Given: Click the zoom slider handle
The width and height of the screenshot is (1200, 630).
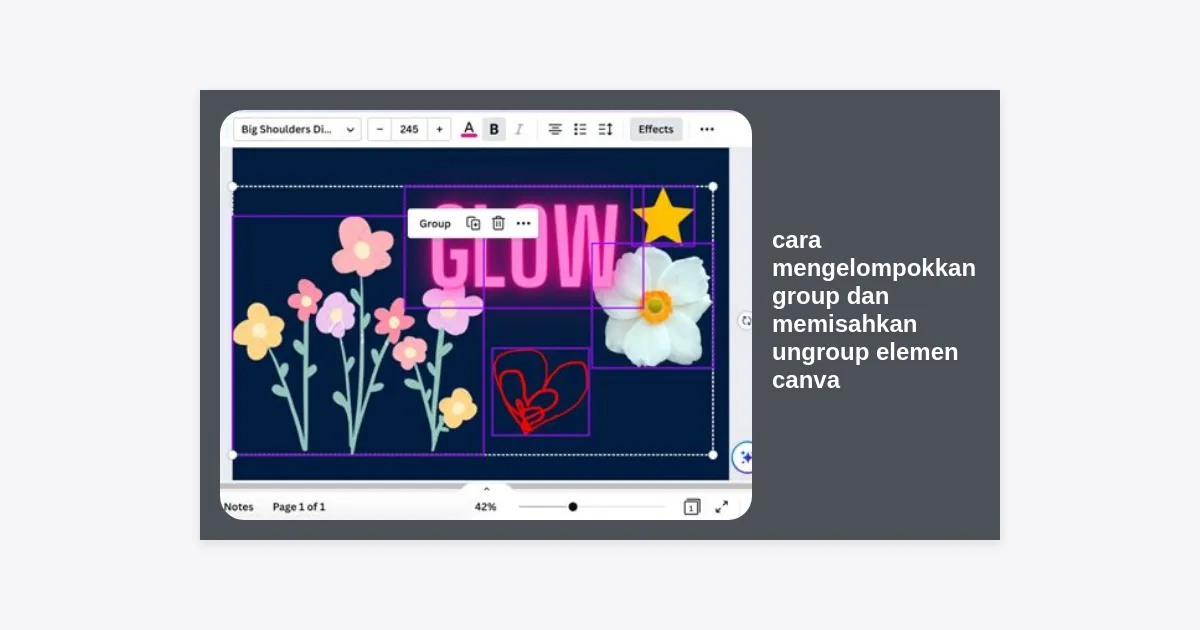Looking at the screenshot, I should [573, 507].
